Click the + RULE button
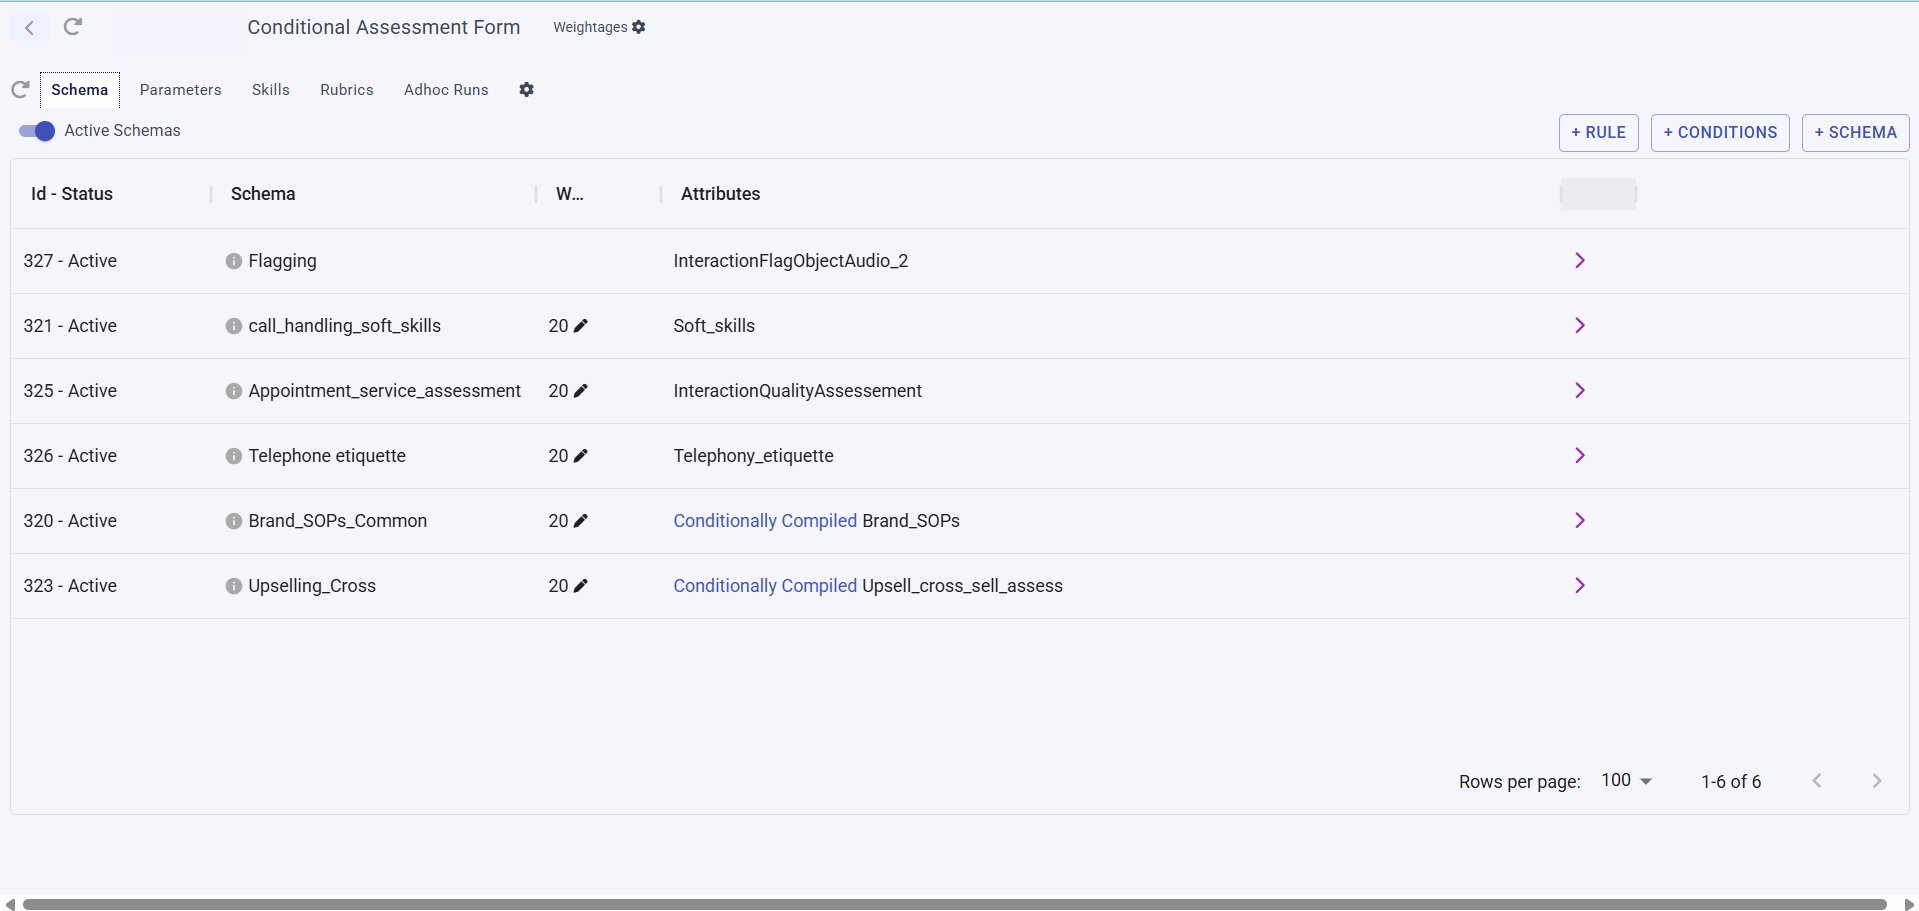The height and width of the screenshot is (911, 1919). (1598, 132)
